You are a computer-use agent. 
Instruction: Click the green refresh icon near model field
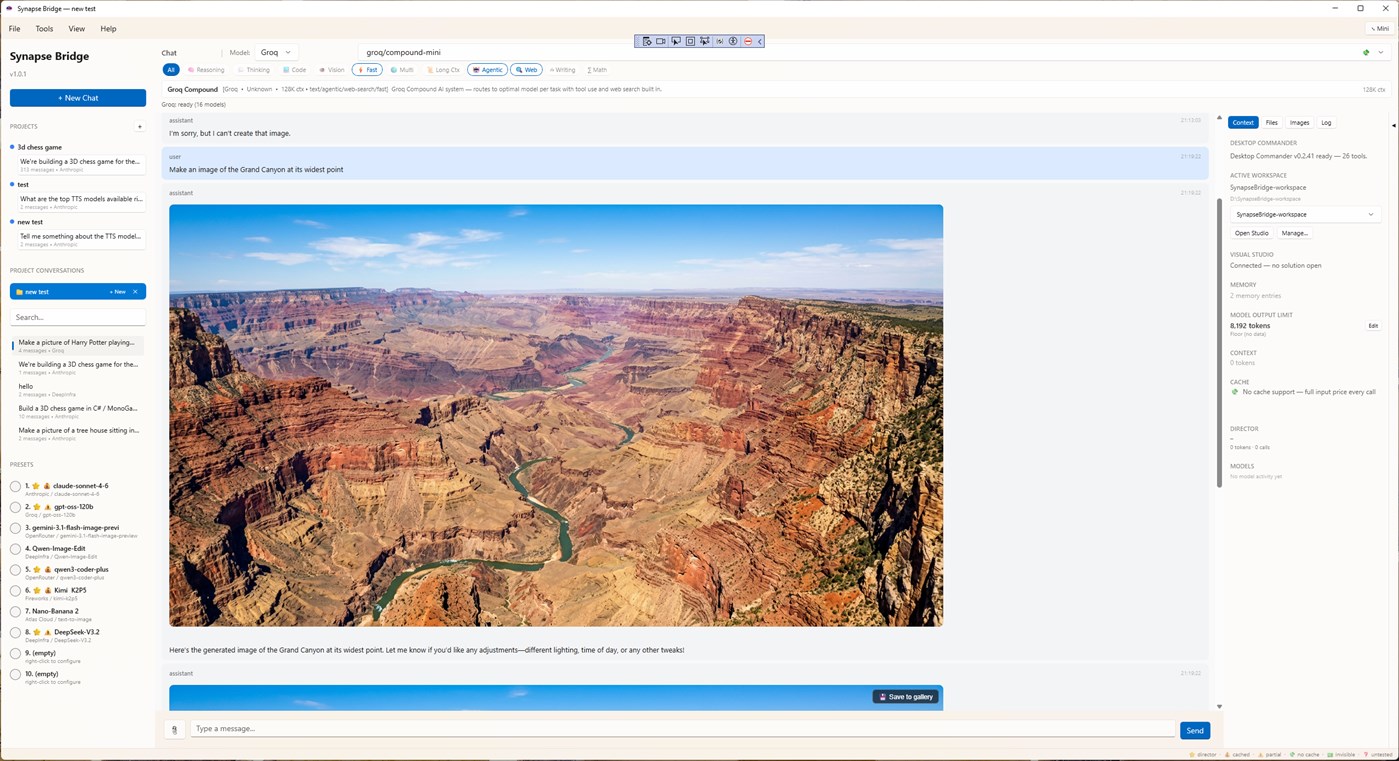(x=1366, y=52)
